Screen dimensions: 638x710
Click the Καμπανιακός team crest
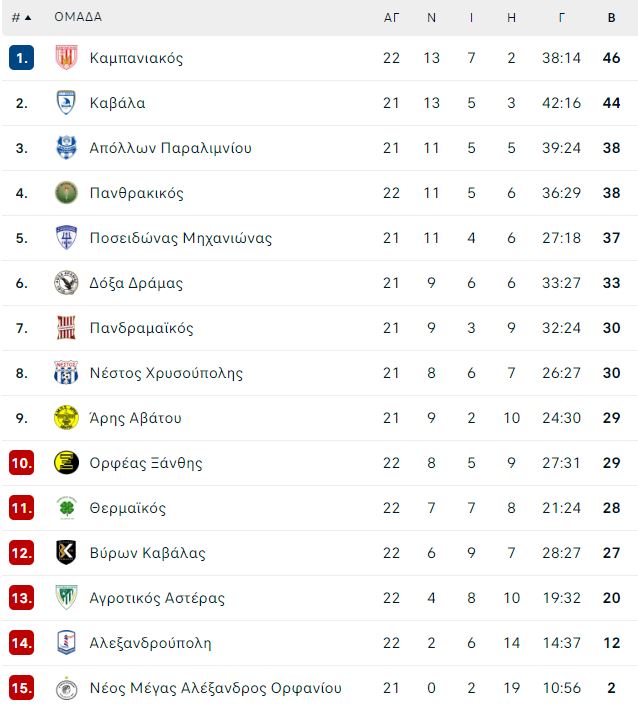coord(66,58)
